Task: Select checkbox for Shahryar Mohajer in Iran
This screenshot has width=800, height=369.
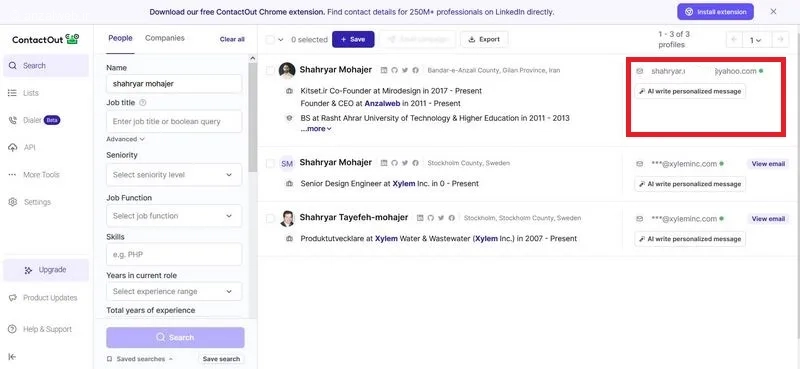Action: (270, 70)
